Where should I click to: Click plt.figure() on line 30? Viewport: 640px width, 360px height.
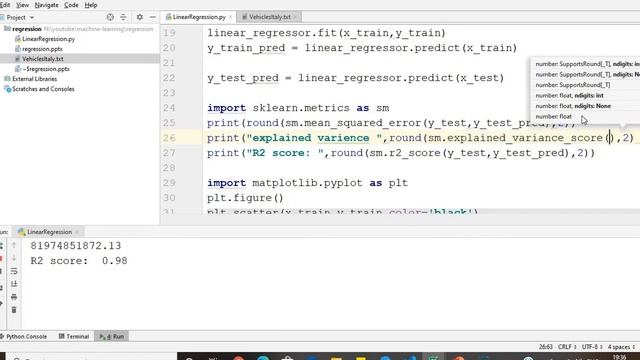tap(245, 198)
